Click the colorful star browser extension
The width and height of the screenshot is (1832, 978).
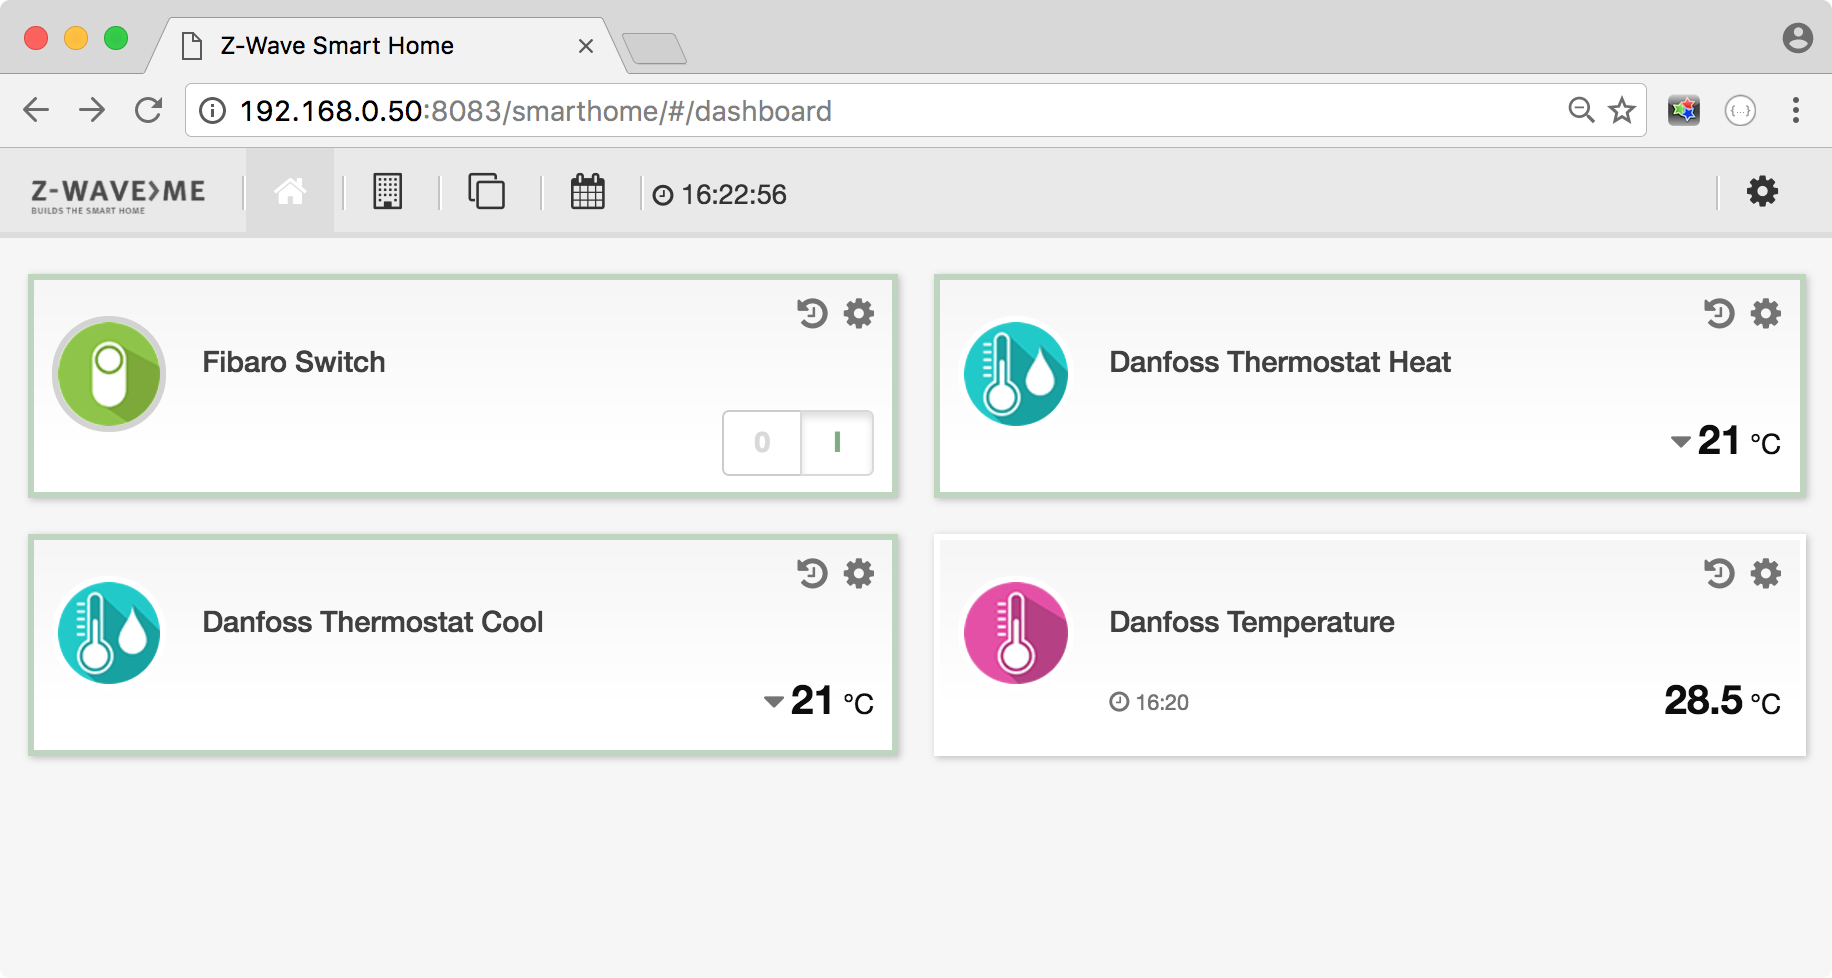[x=1684, y=110]
